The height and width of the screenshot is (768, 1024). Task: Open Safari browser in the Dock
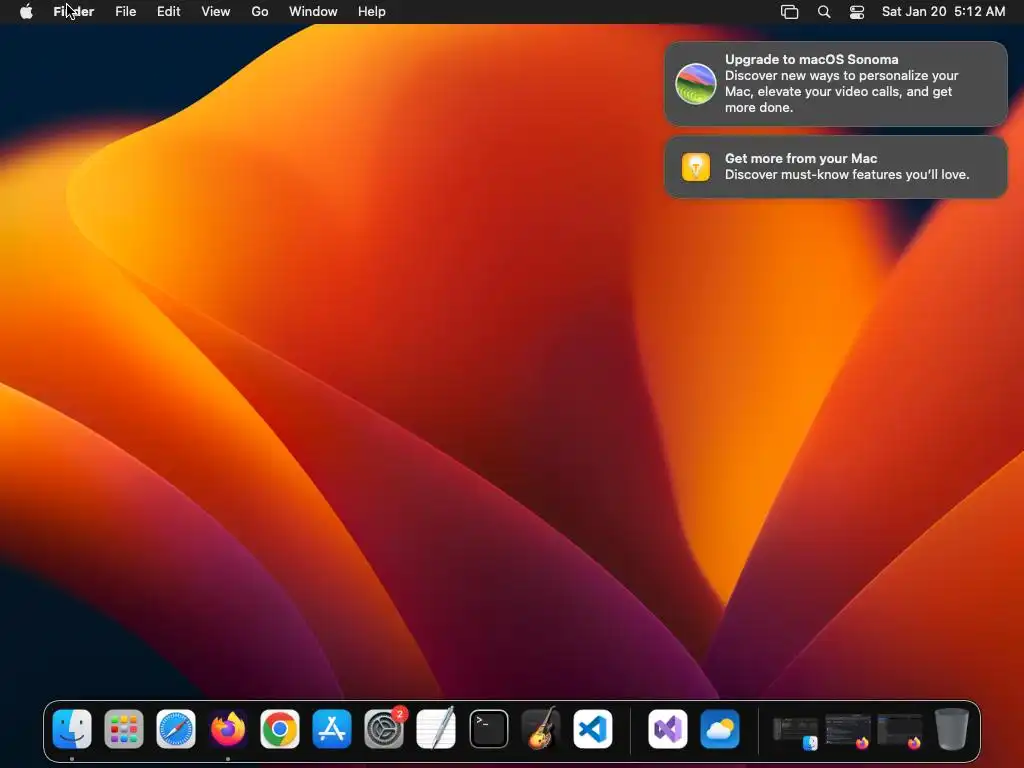[x=176, y=729]
